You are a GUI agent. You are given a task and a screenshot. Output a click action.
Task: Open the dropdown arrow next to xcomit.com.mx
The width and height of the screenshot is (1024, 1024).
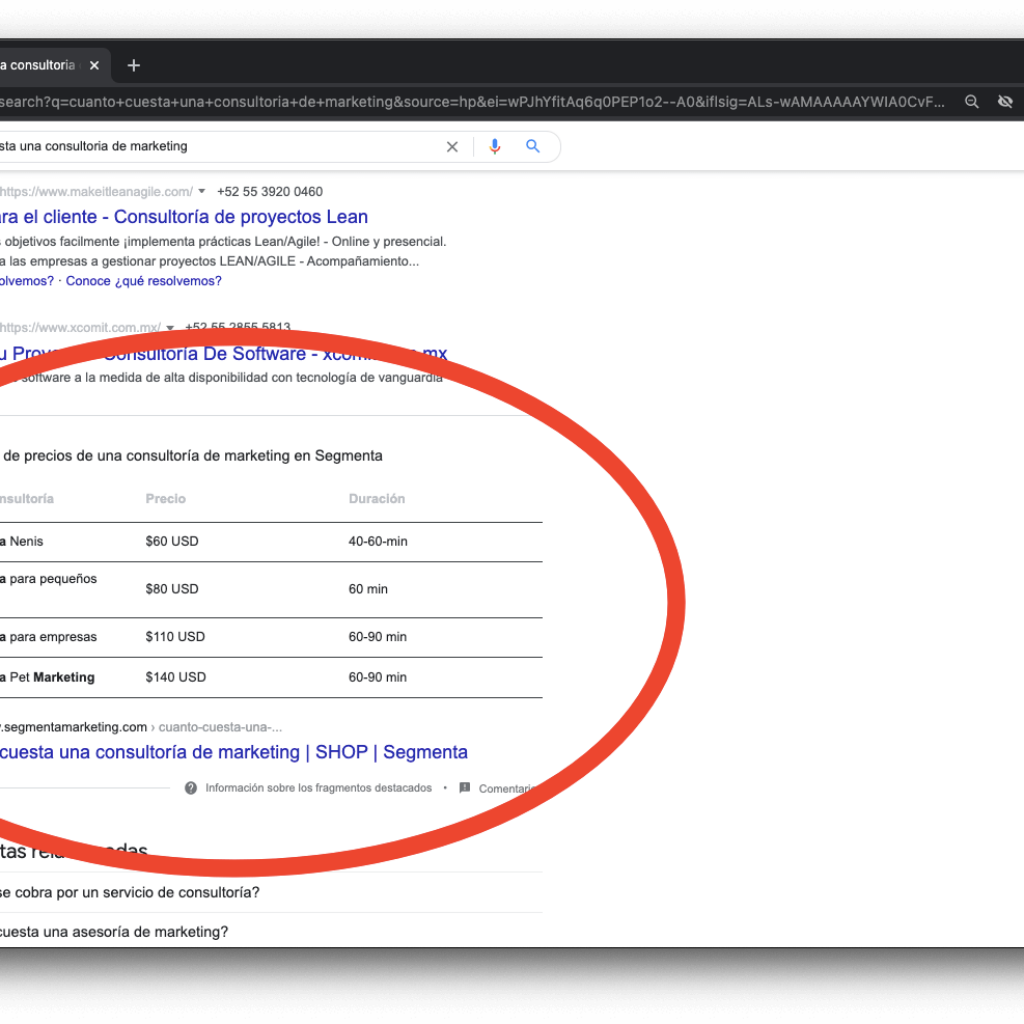[x=170, y=327]
